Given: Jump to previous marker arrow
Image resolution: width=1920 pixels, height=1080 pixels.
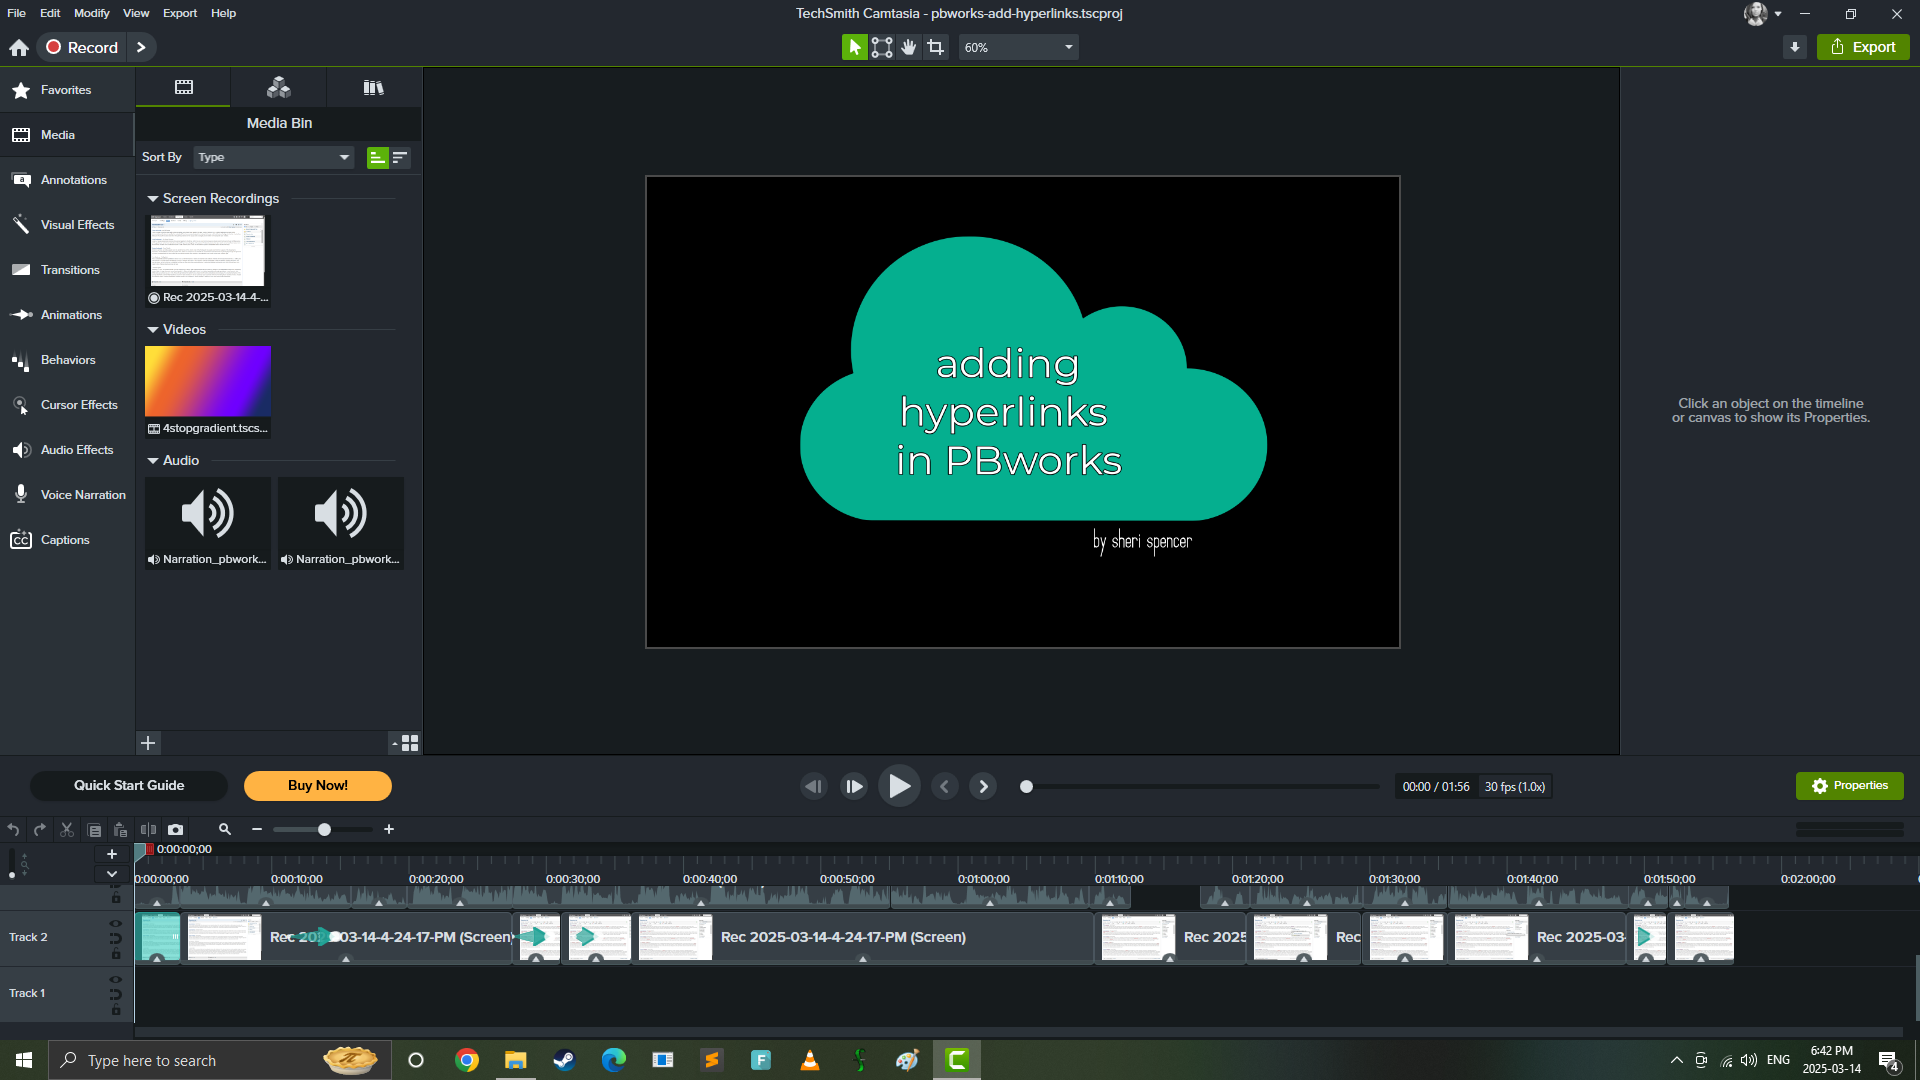Looking at the screenshot, I should [945, 787].
